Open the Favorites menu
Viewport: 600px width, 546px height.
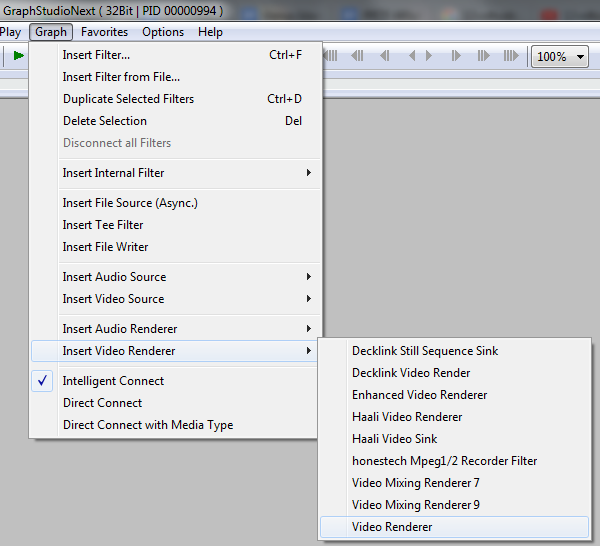pyautogui.click(x=105, y=32)
